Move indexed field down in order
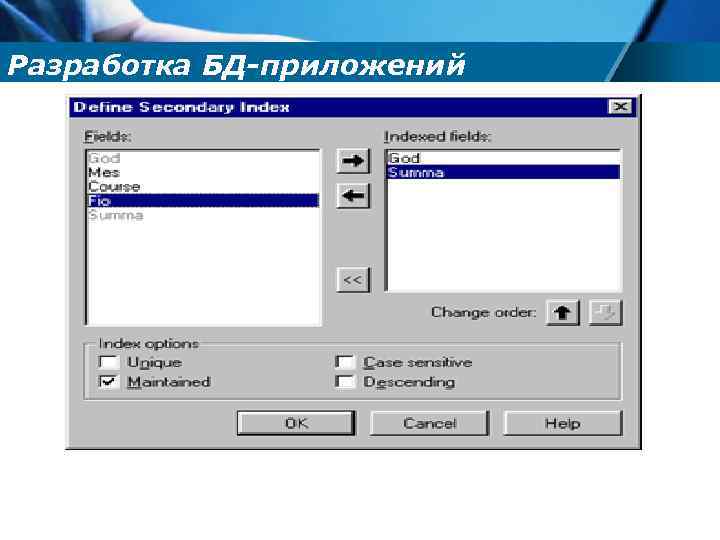The height and width of the screenshot is (540, 720). click(606, 313)
